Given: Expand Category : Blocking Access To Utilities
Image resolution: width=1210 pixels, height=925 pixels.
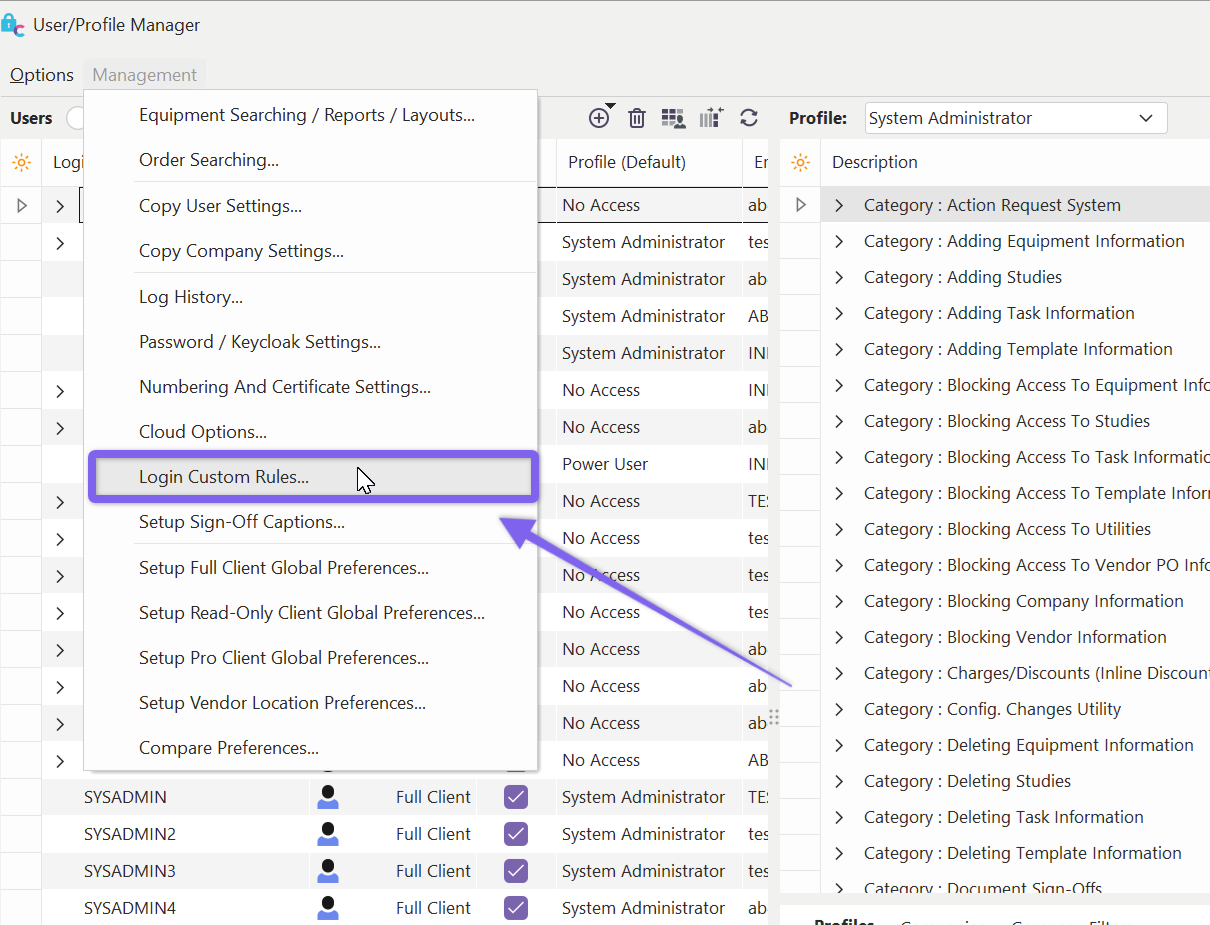Looking at the screenshot, I should [x=839, y=529].
